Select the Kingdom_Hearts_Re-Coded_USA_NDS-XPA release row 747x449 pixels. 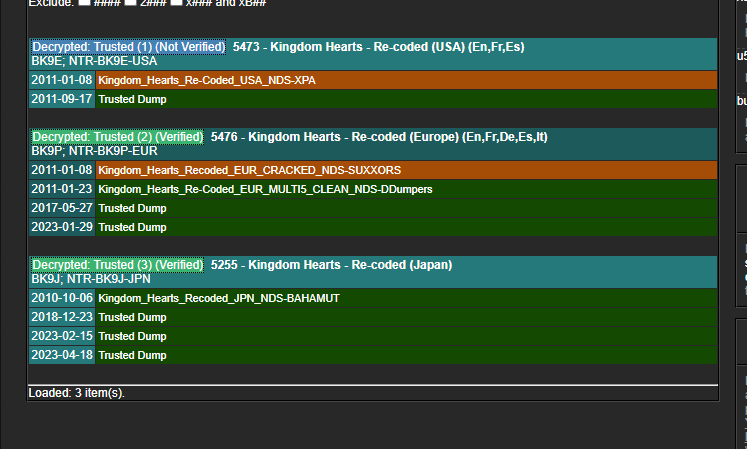(x=373, y=80)
